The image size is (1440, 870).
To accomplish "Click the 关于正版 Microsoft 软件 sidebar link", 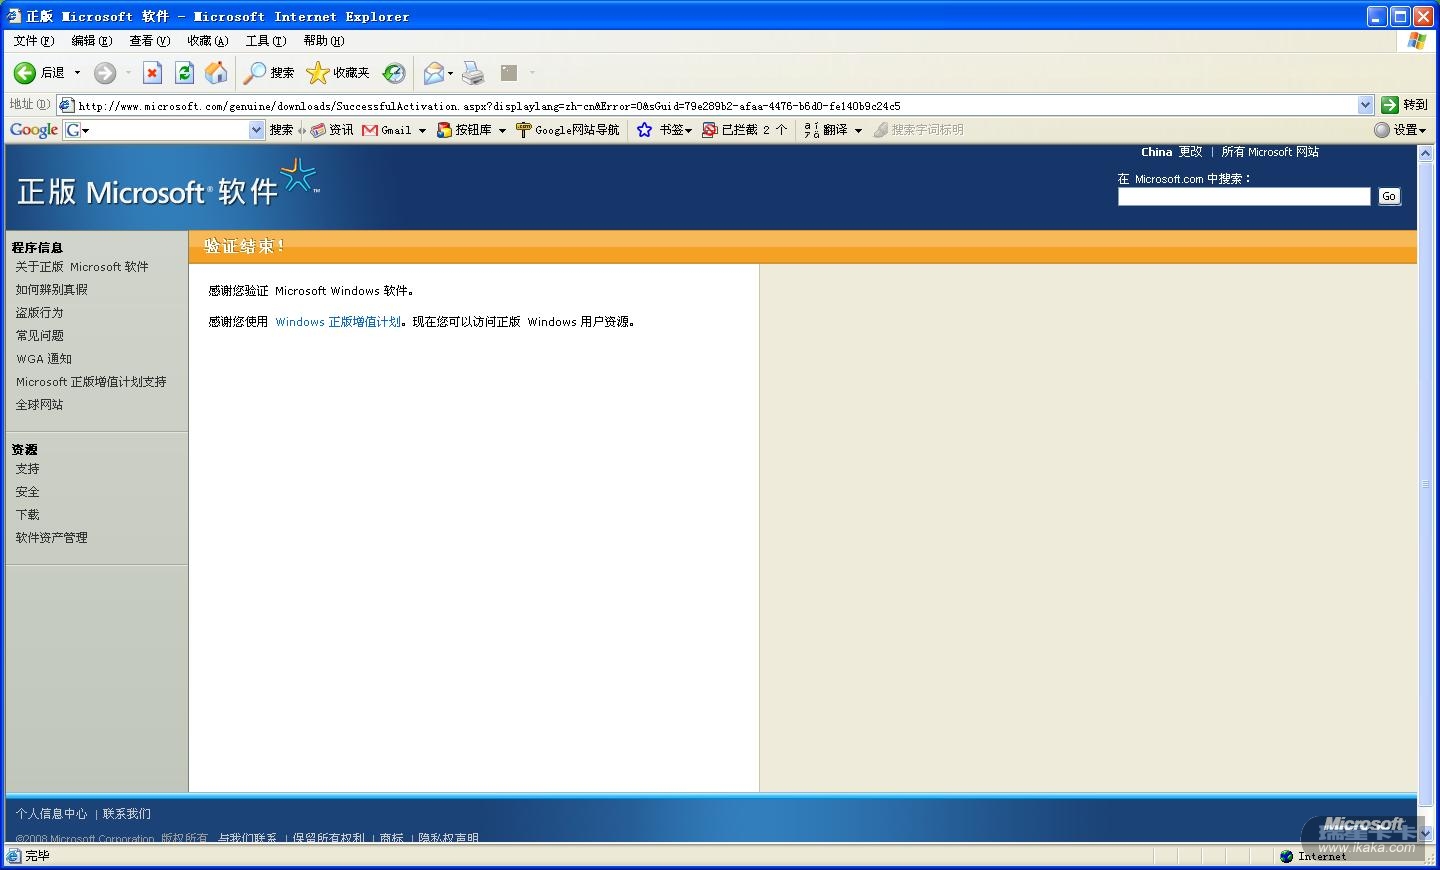I will [x=82, y=267].
